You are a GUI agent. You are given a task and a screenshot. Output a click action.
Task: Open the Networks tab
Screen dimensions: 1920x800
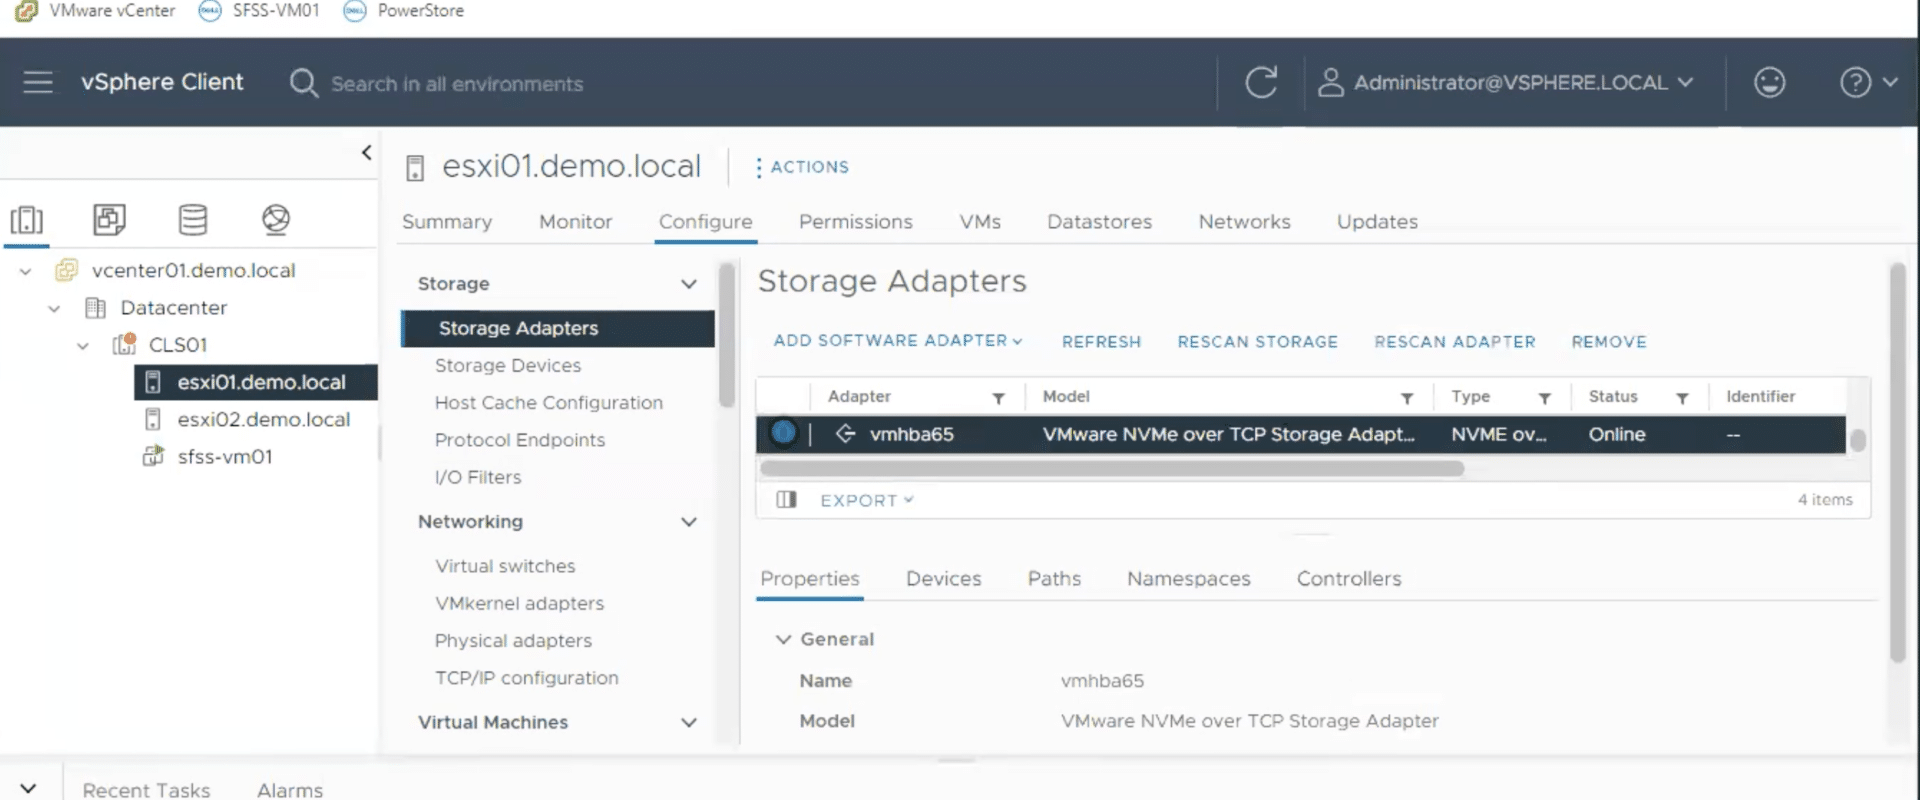tap(1244, 222)
